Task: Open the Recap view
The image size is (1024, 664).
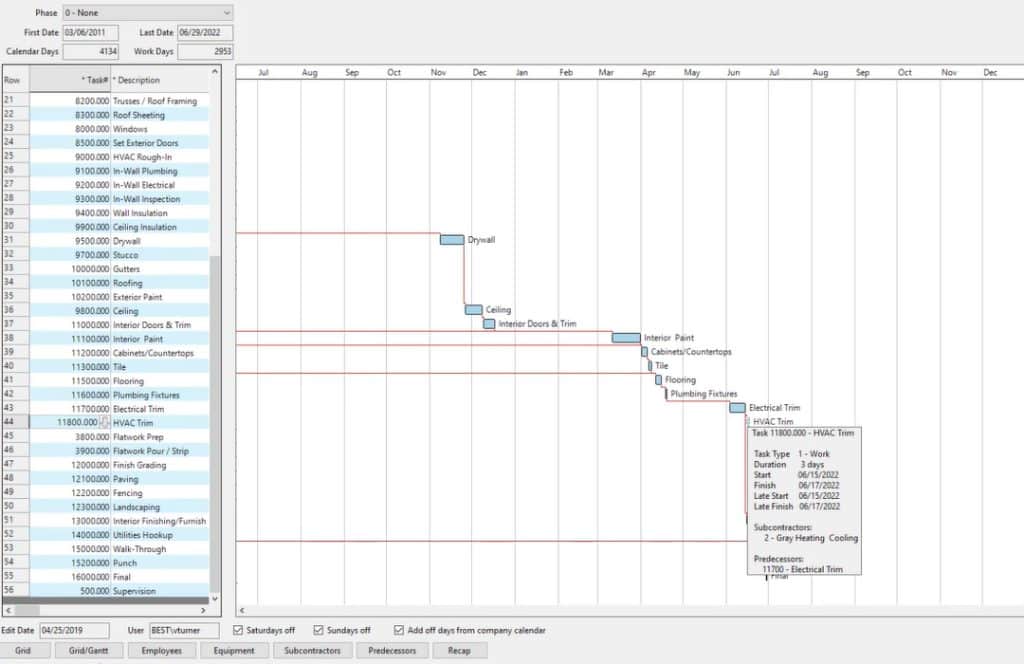Action: click(459, 651)
